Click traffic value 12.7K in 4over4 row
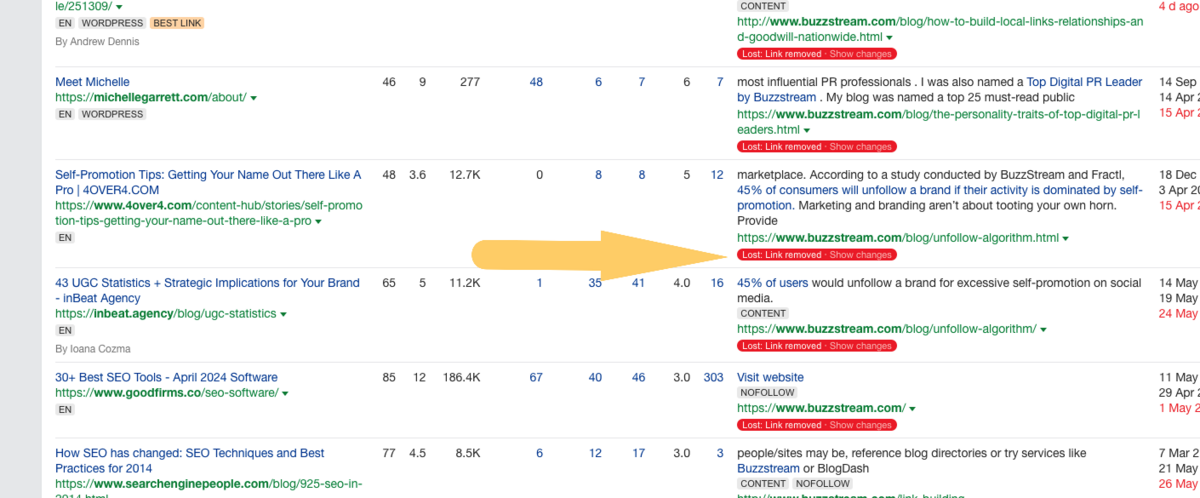The image size is (1200, 498). click(465, 175)
